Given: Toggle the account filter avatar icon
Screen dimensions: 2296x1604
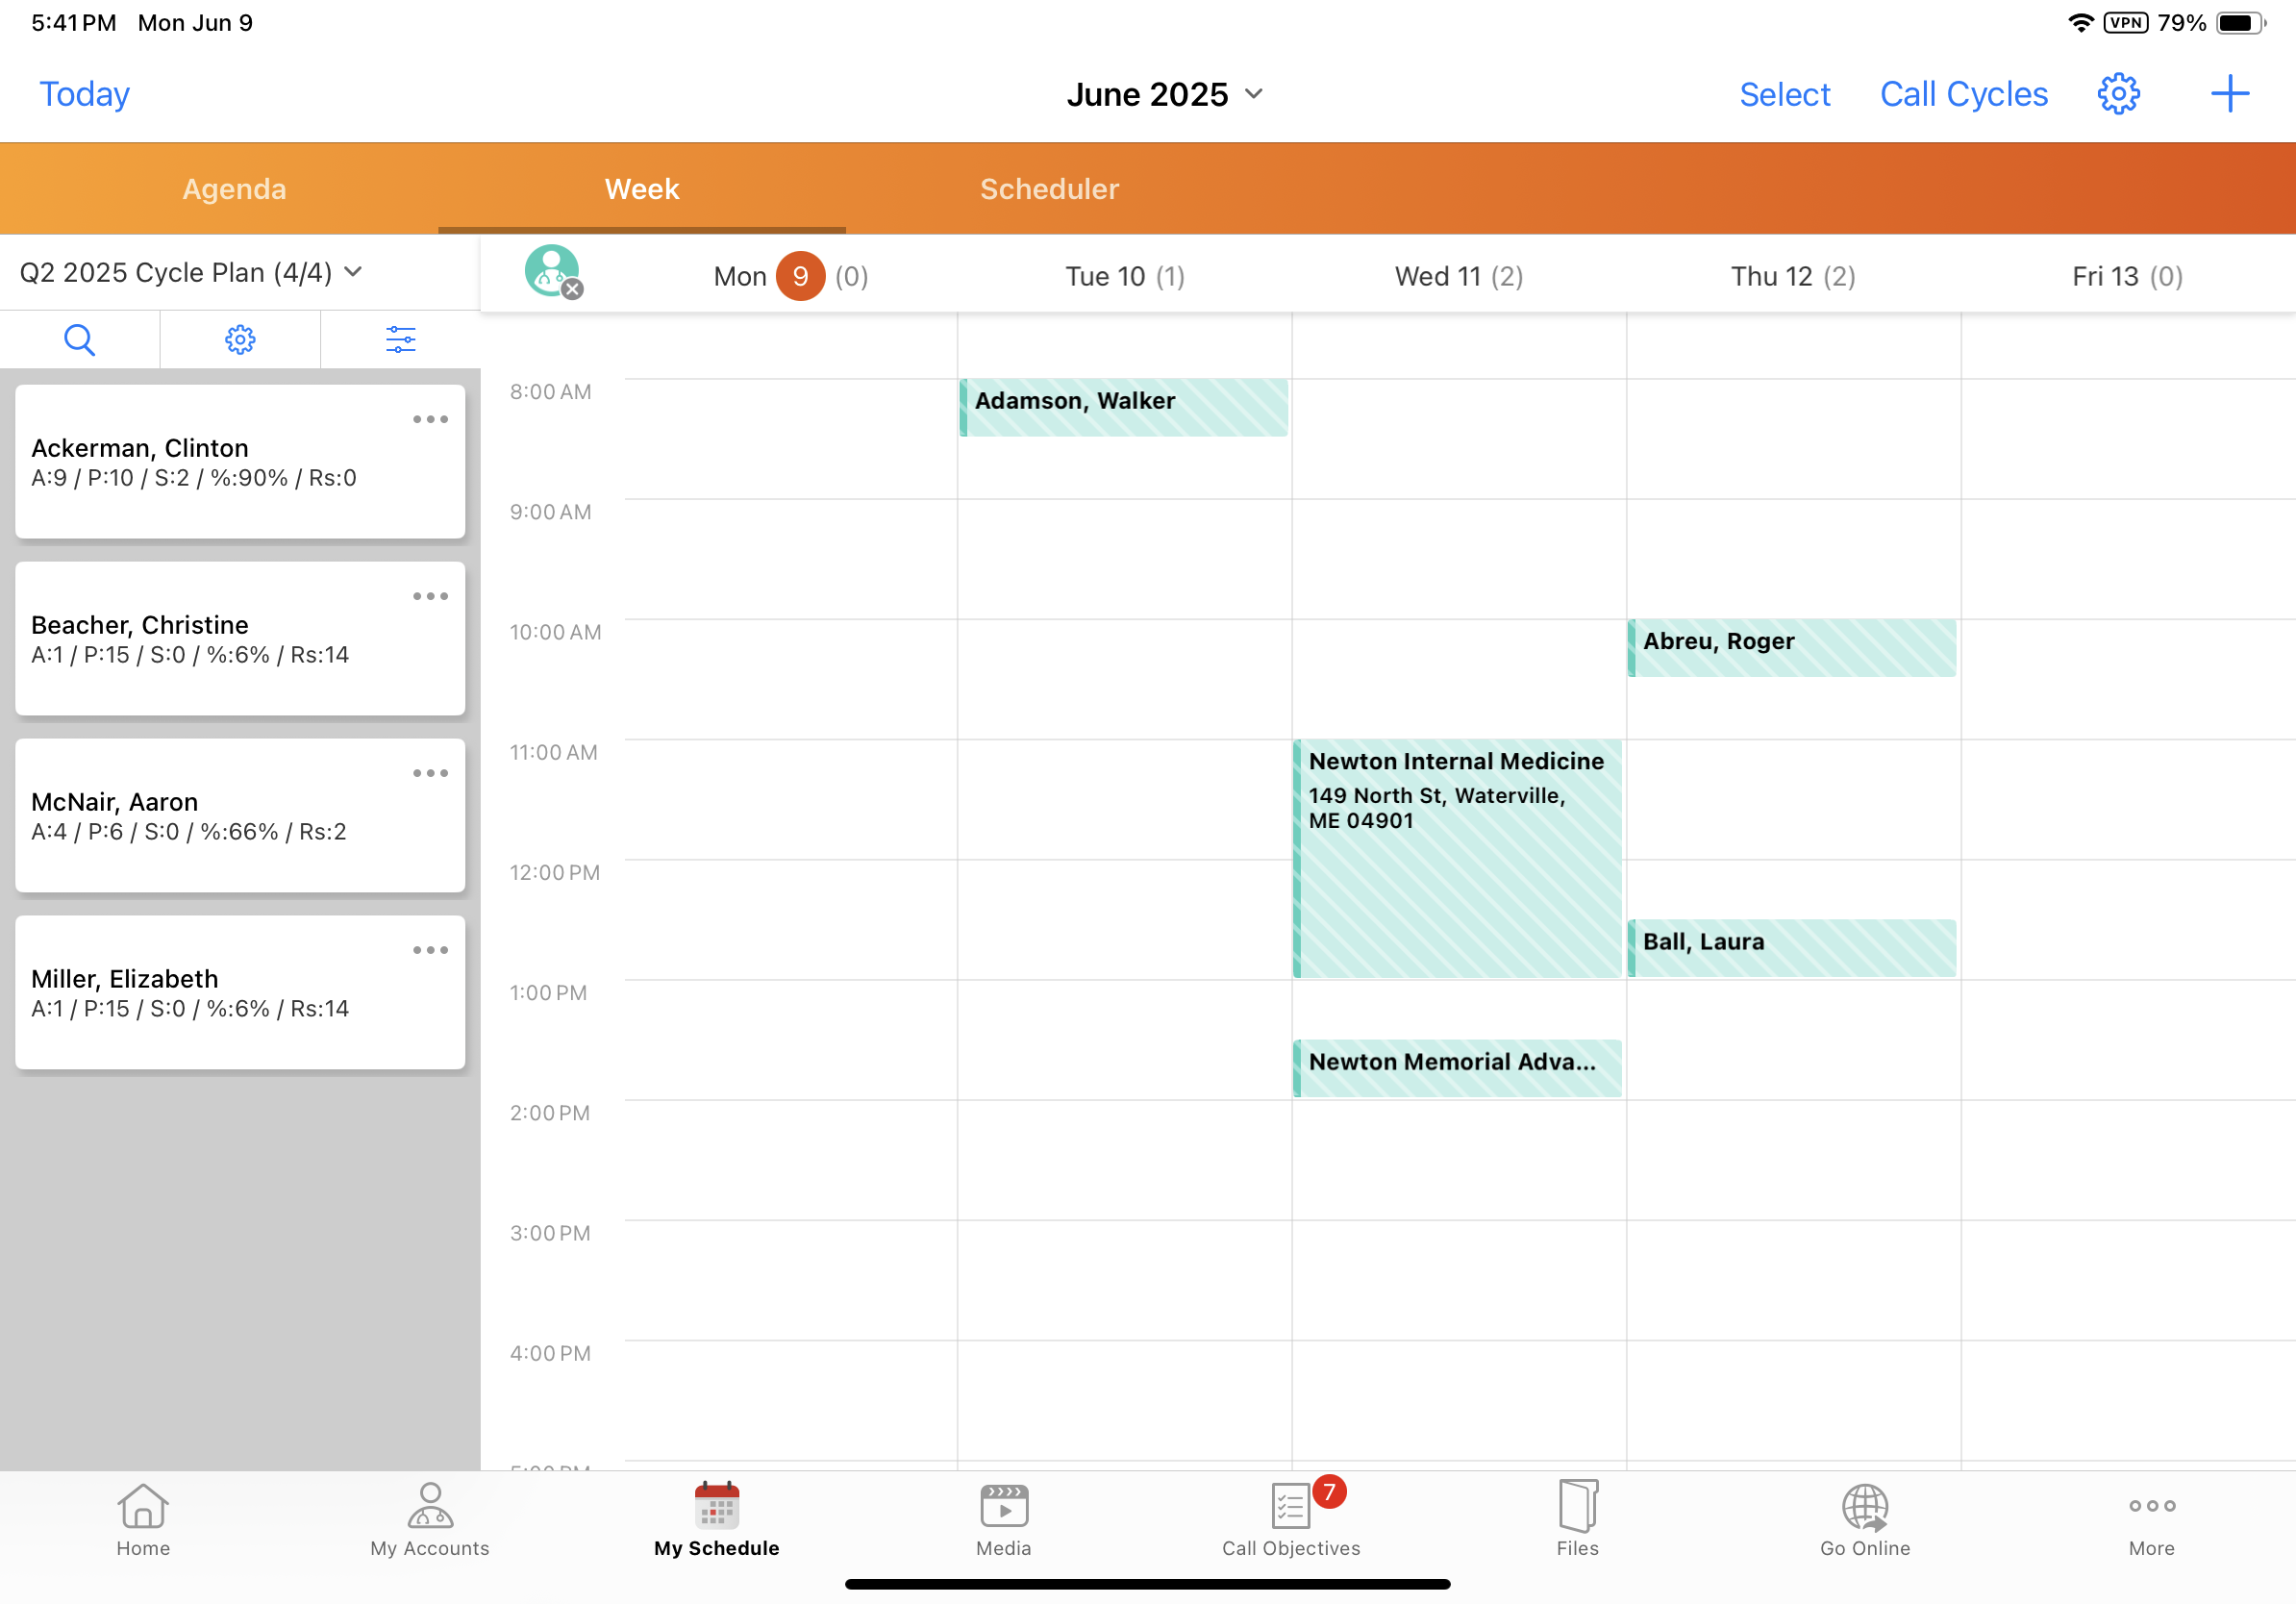Looking at the screenshot, I should tap(552, 271).
